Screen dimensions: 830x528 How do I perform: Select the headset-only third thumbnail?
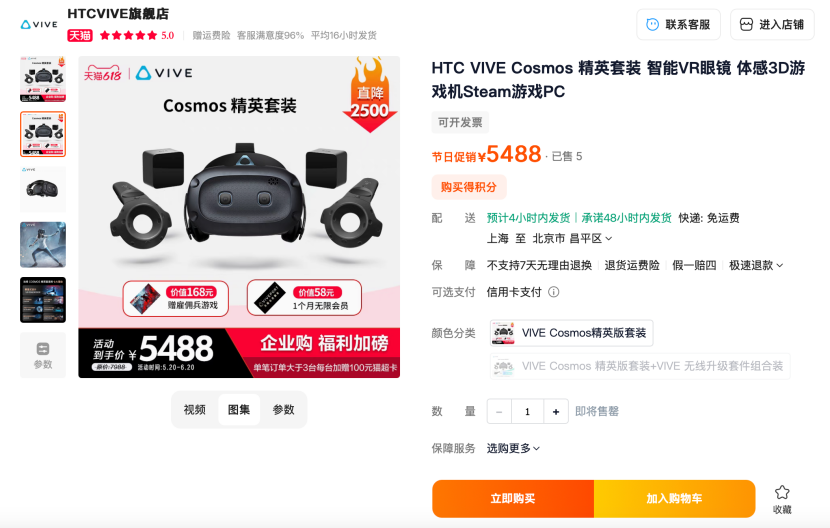pyautogui.click(x=43, y=189)
